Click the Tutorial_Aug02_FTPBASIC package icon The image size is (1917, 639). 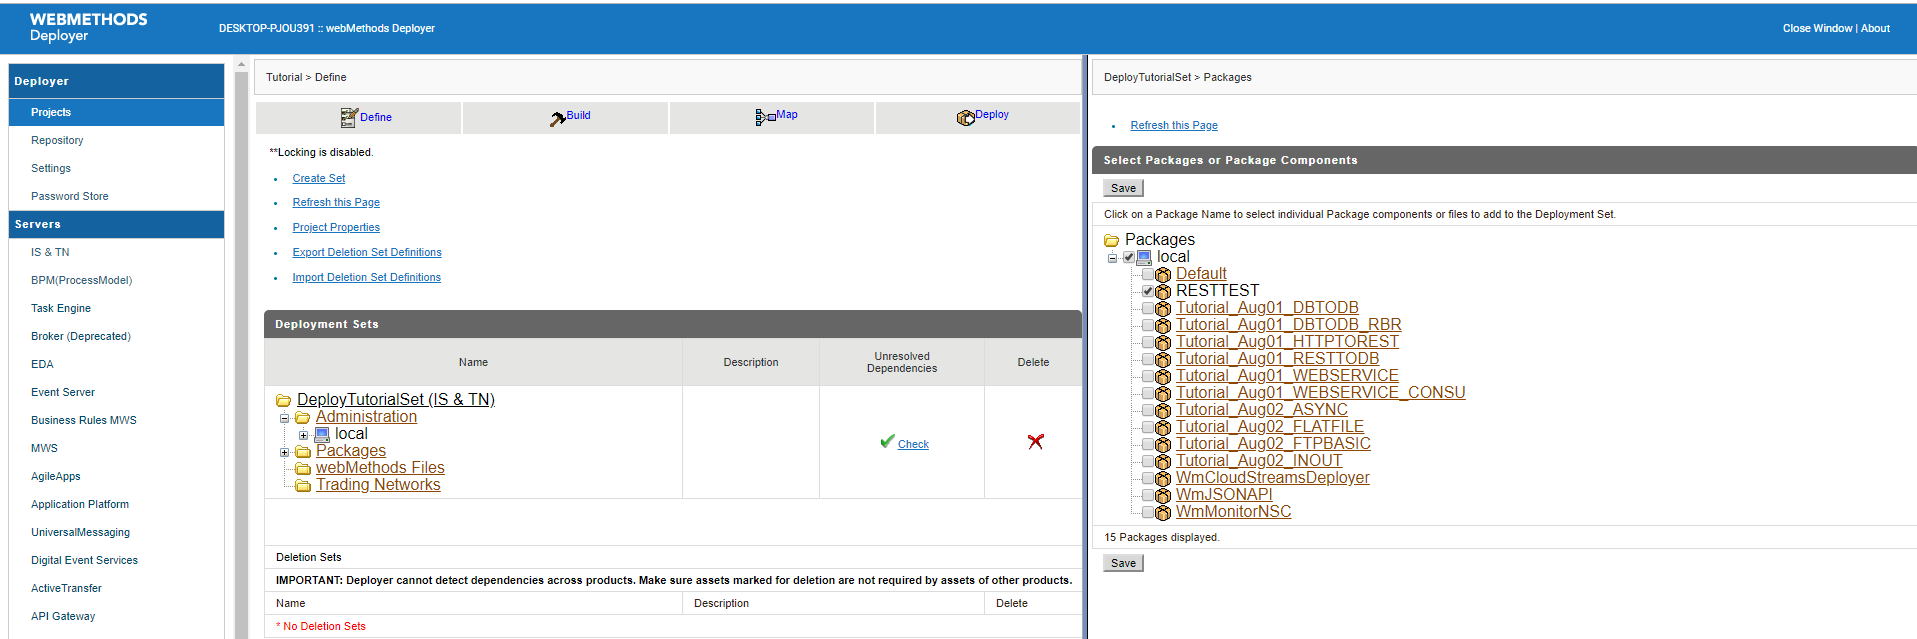coord(1163,445)
